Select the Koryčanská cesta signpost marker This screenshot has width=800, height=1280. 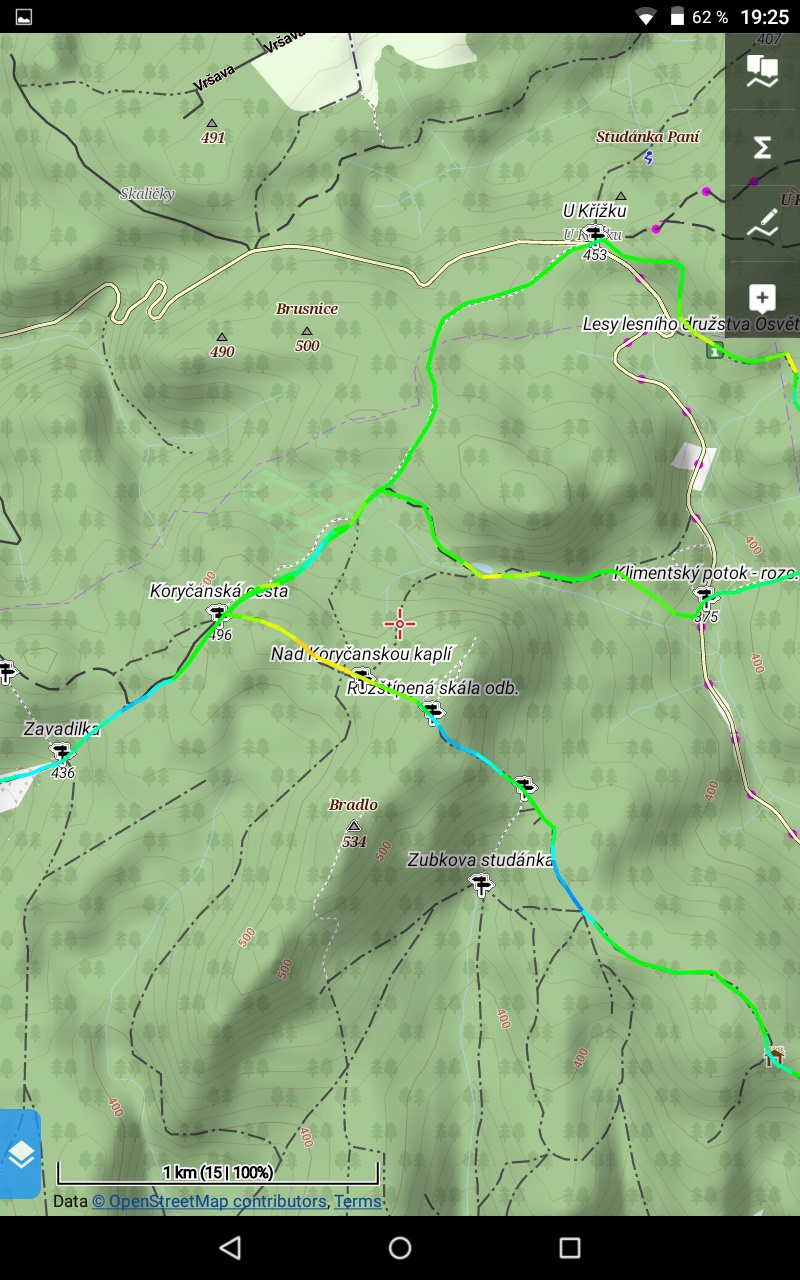click(x=217, y=613)
